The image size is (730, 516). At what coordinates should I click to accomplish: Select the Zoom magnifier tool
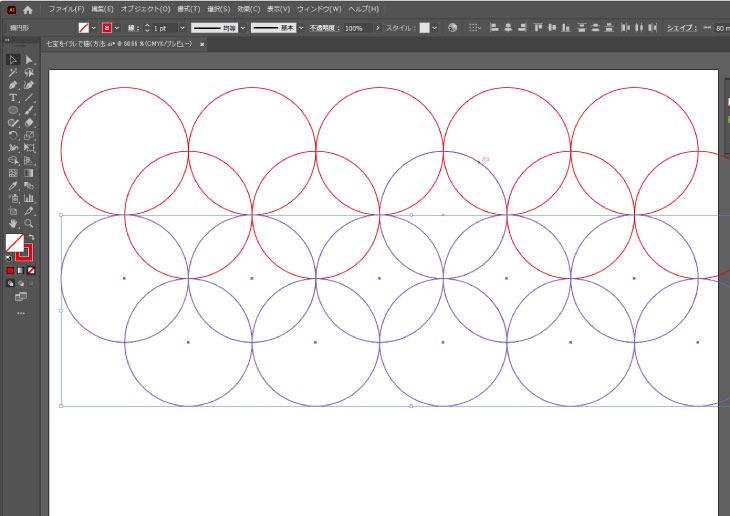pyautogui.click(x=29, y=223)
